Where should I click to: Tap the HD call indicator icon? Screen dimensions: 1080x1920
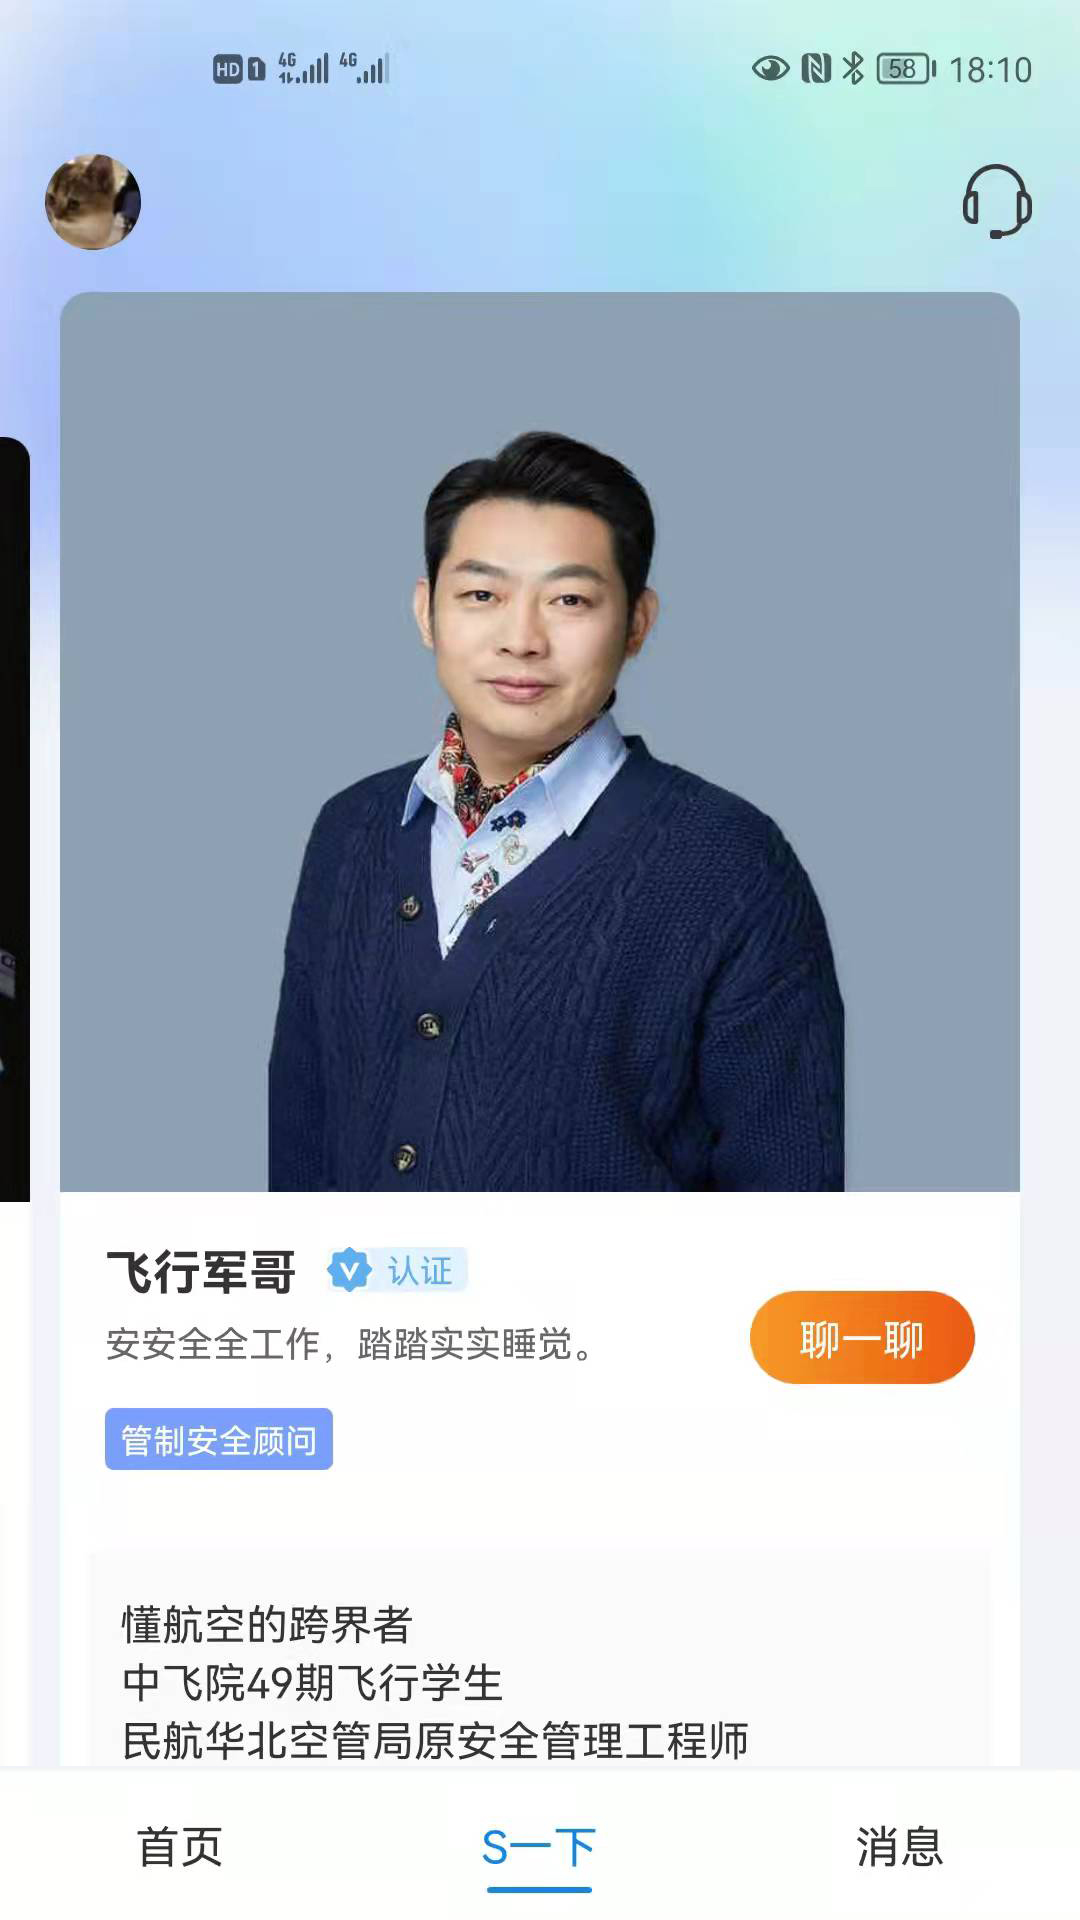click(239, 69)
